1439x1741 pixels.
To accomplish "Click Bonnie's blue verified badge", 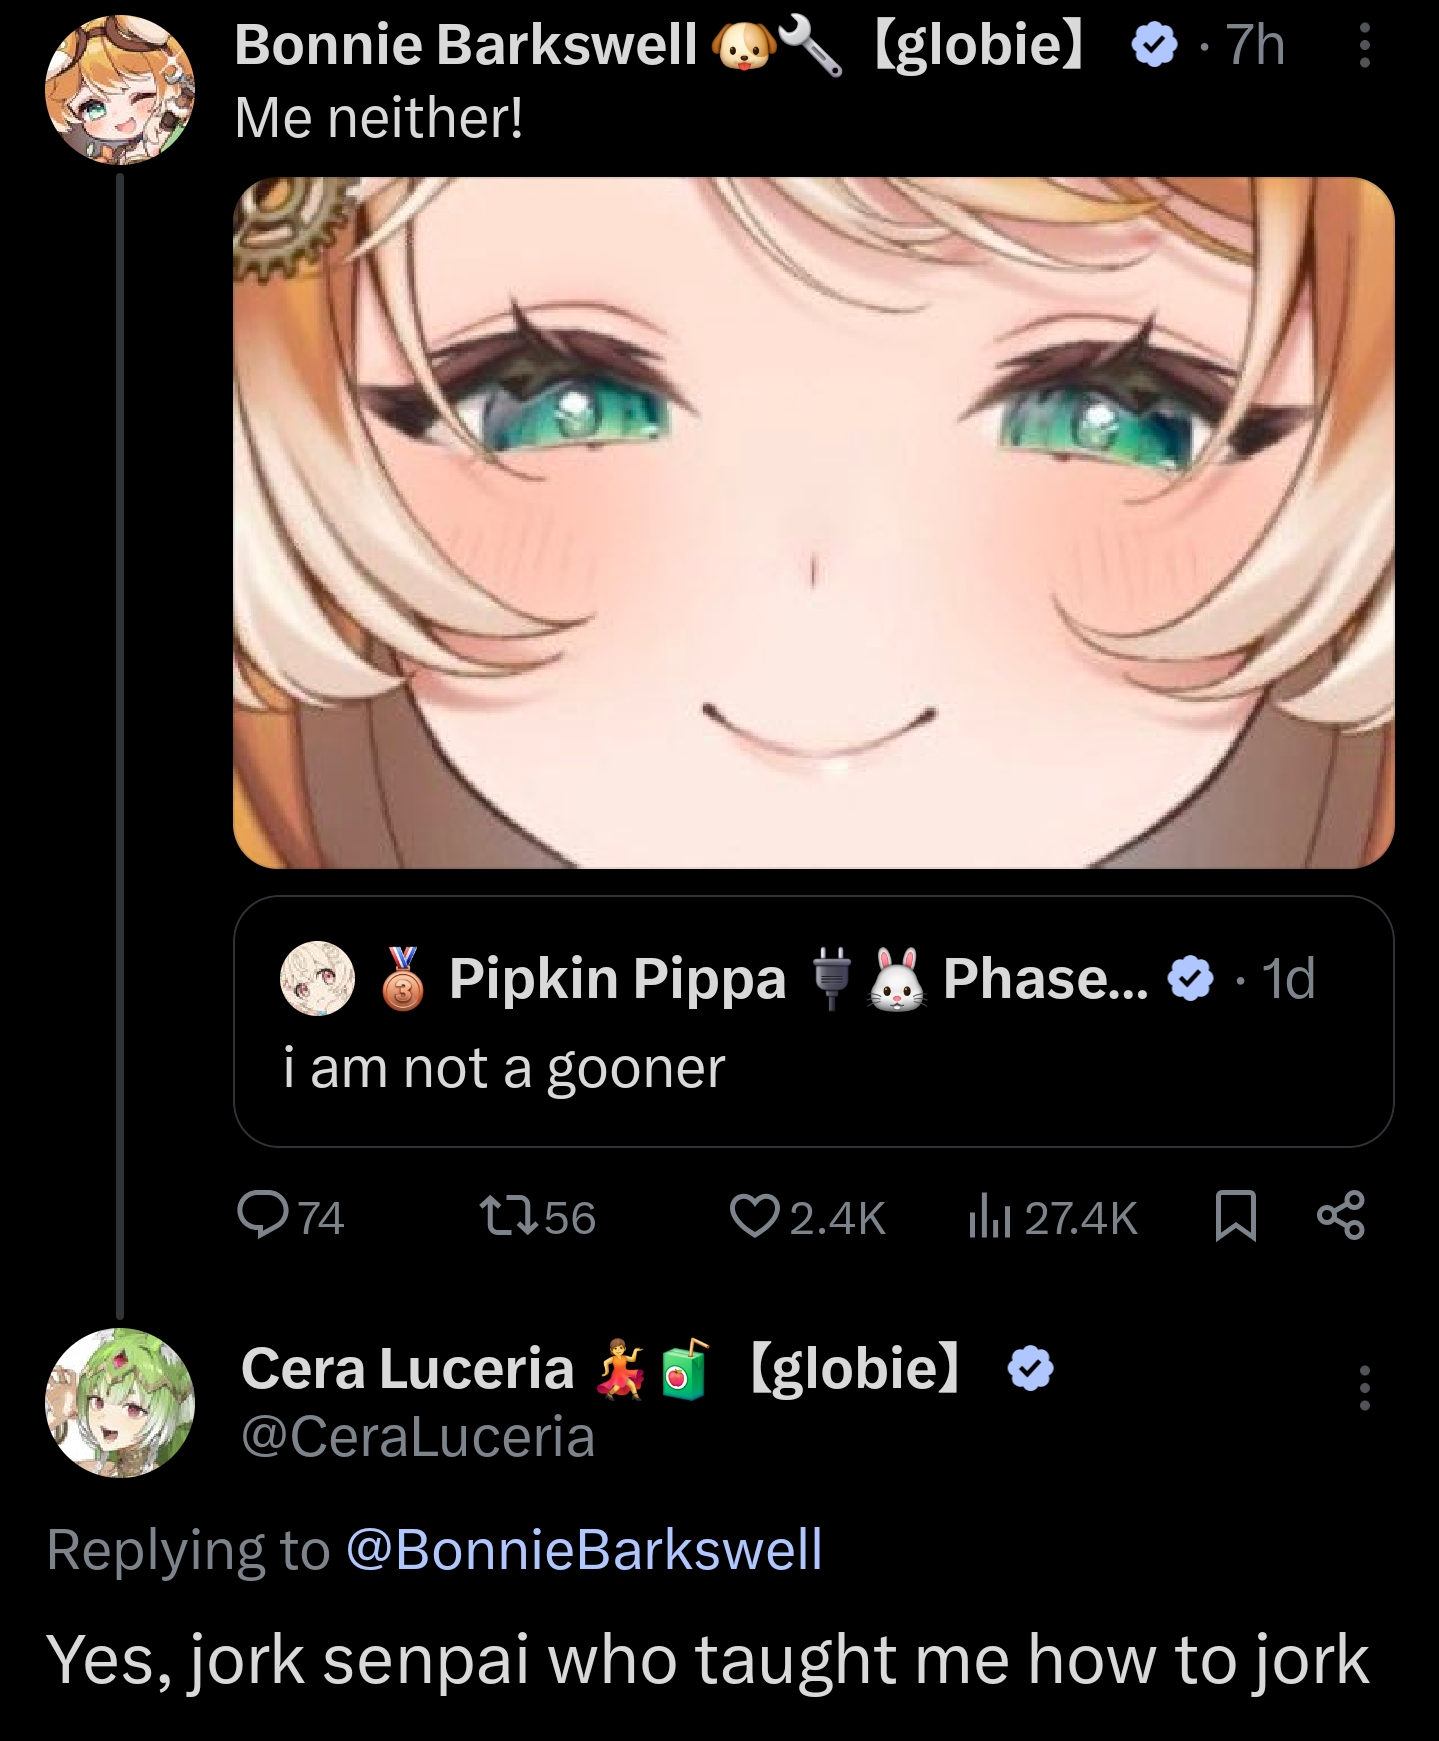I will (1156, 46).
